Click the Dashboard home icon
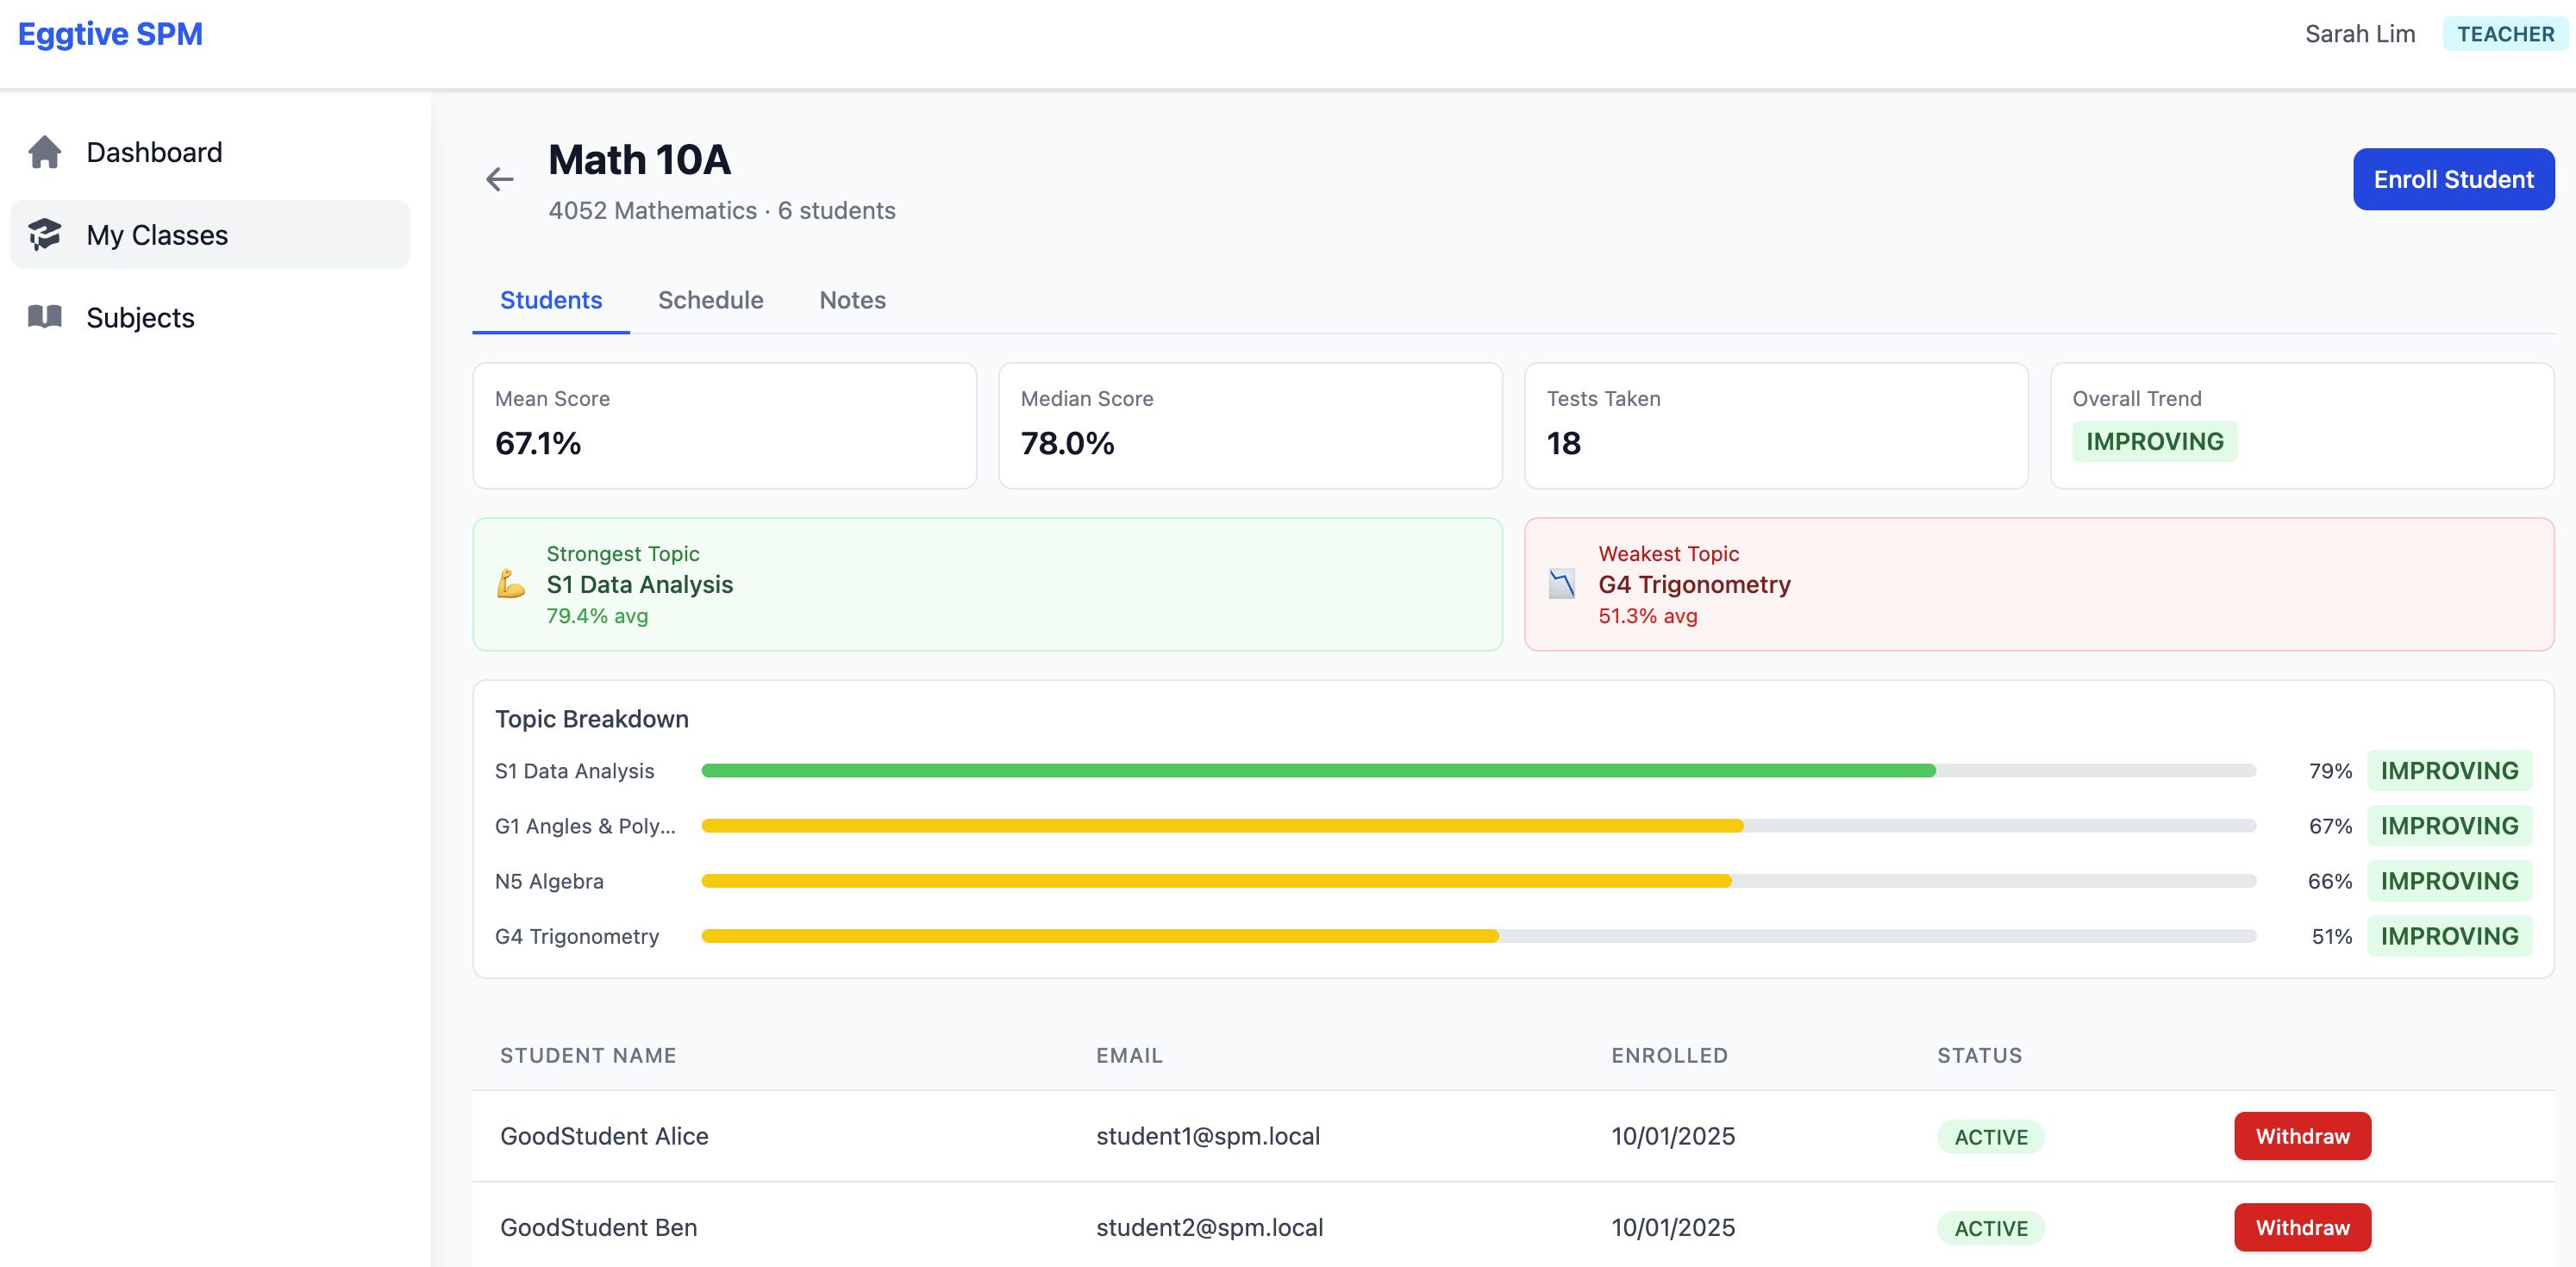Viewport: 2576px width, 1267px height. (x=45, y=152)
